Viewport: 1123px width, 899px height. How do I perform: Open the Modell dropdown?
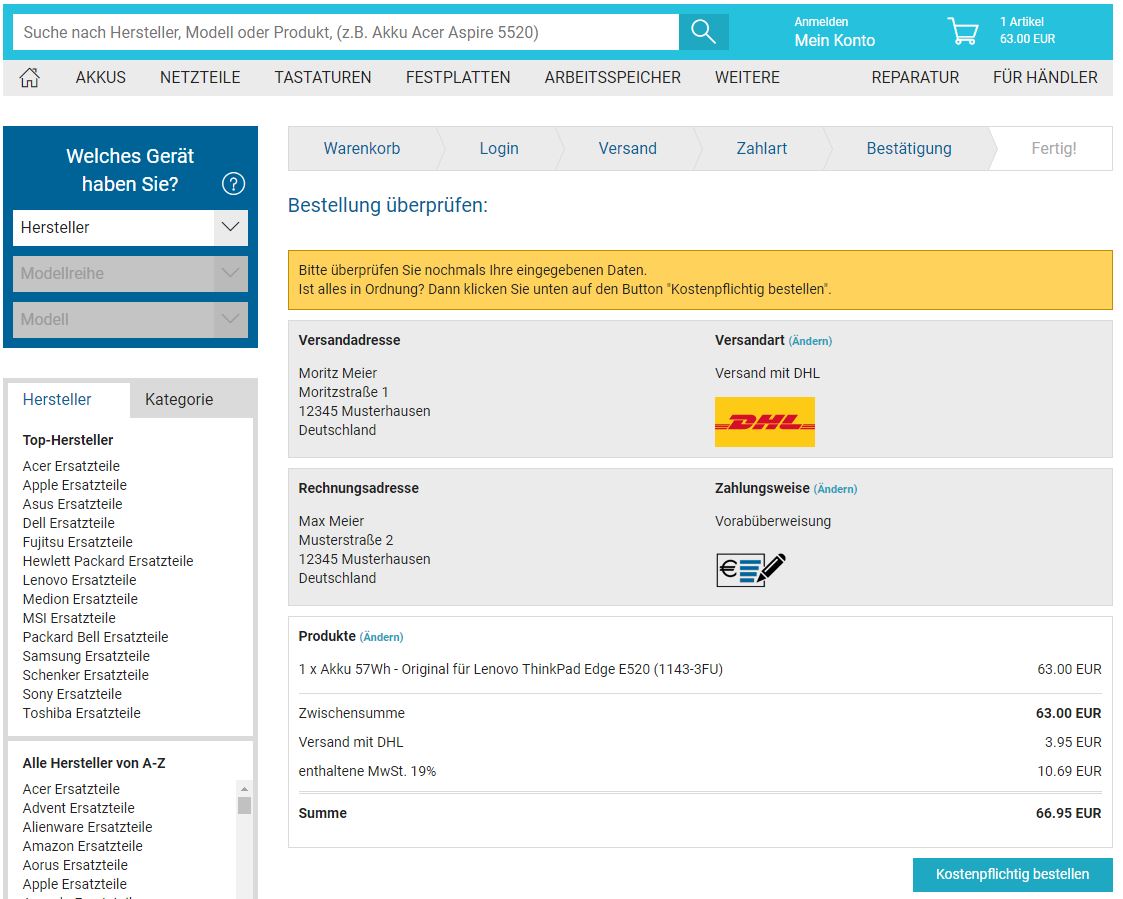(130, 319)
